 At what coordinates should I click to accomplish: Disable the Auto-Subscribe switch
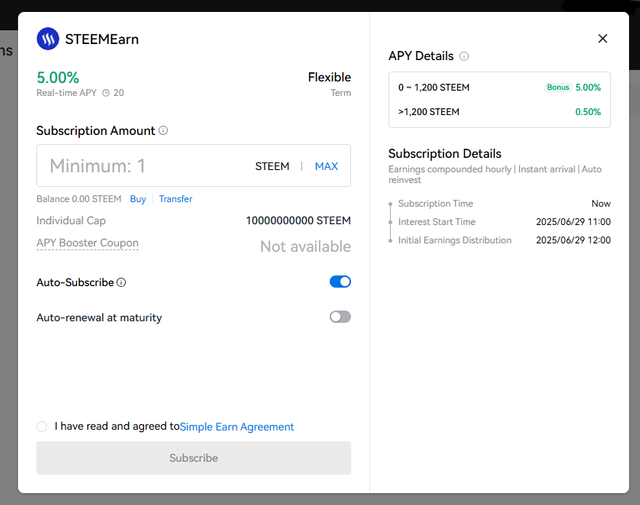click(340, 282)
